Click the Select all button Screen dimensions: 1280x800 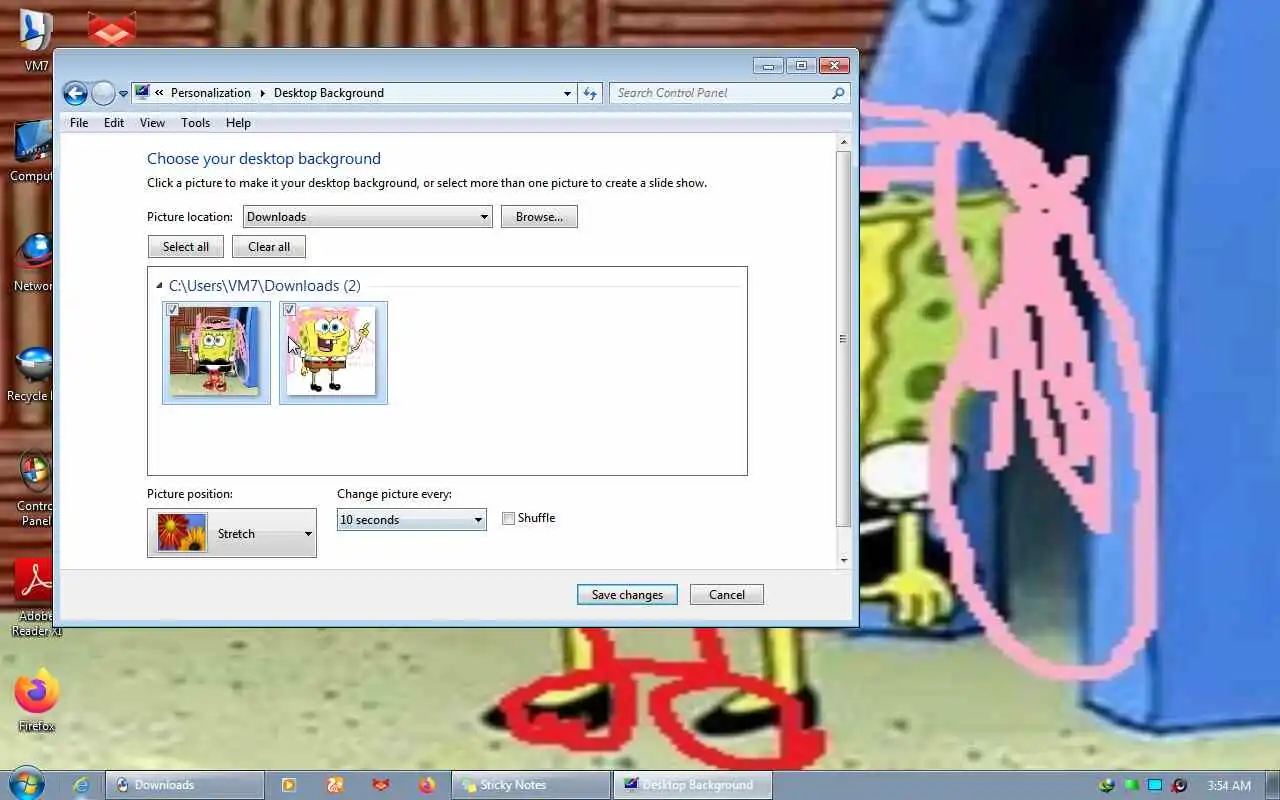click(186, 247)
